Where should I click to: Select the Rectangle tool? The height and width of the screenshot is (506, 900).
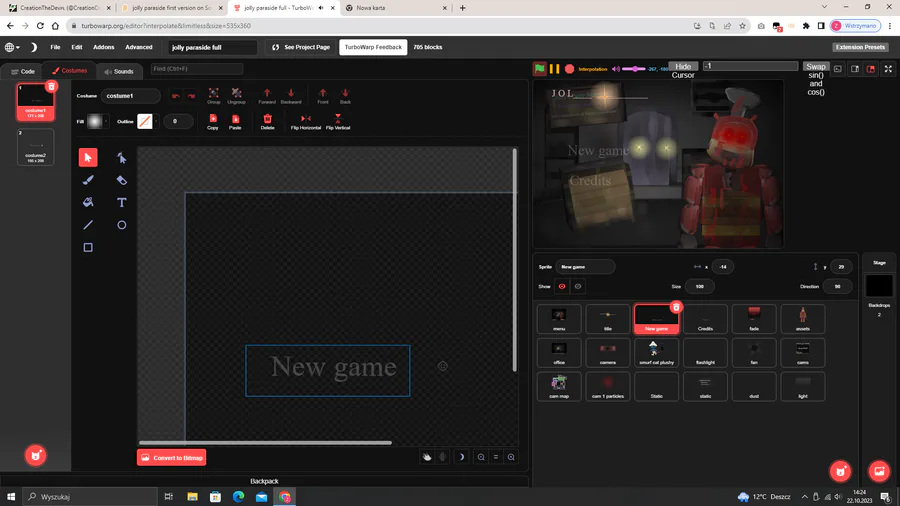(x=88, y=247)
